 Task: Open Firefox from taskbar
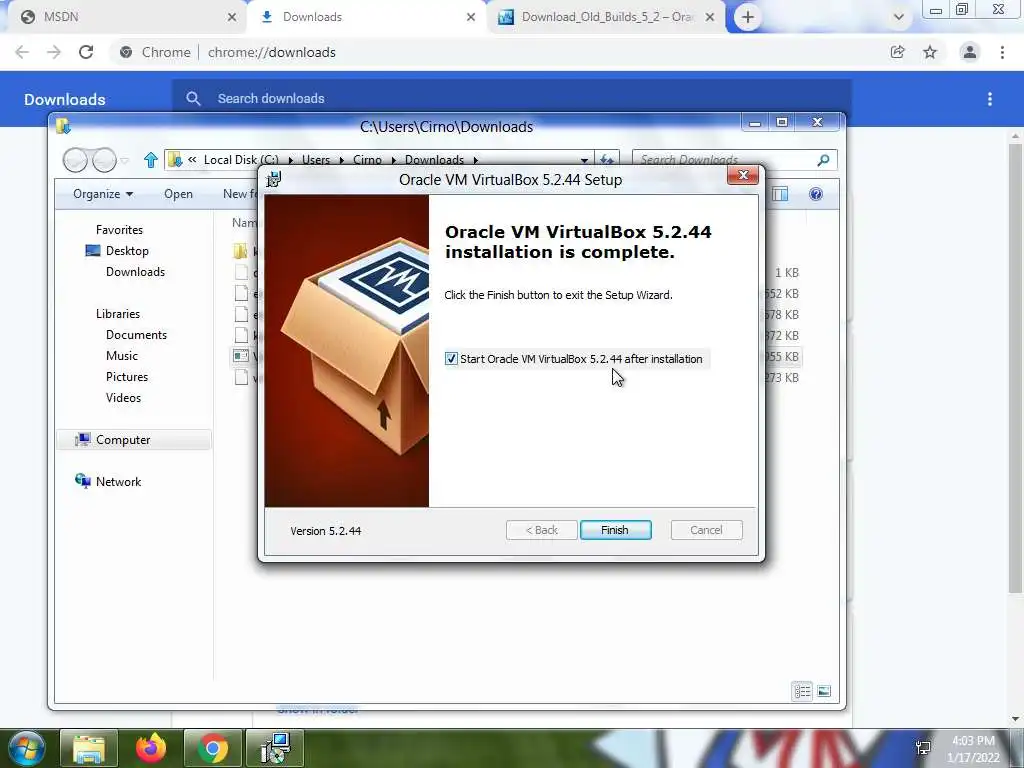151,748
